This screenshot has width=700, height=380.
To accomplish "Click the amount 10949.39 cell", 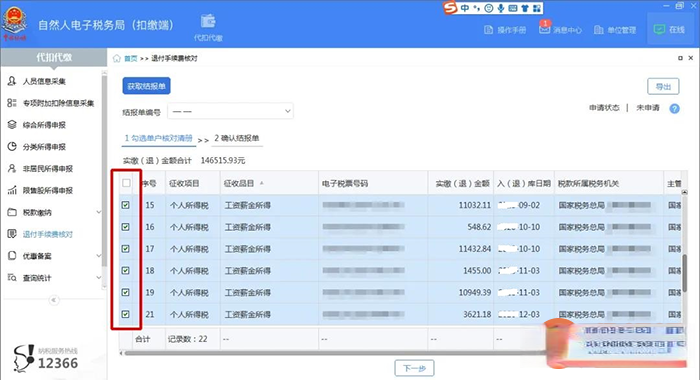I will (475, 293).
